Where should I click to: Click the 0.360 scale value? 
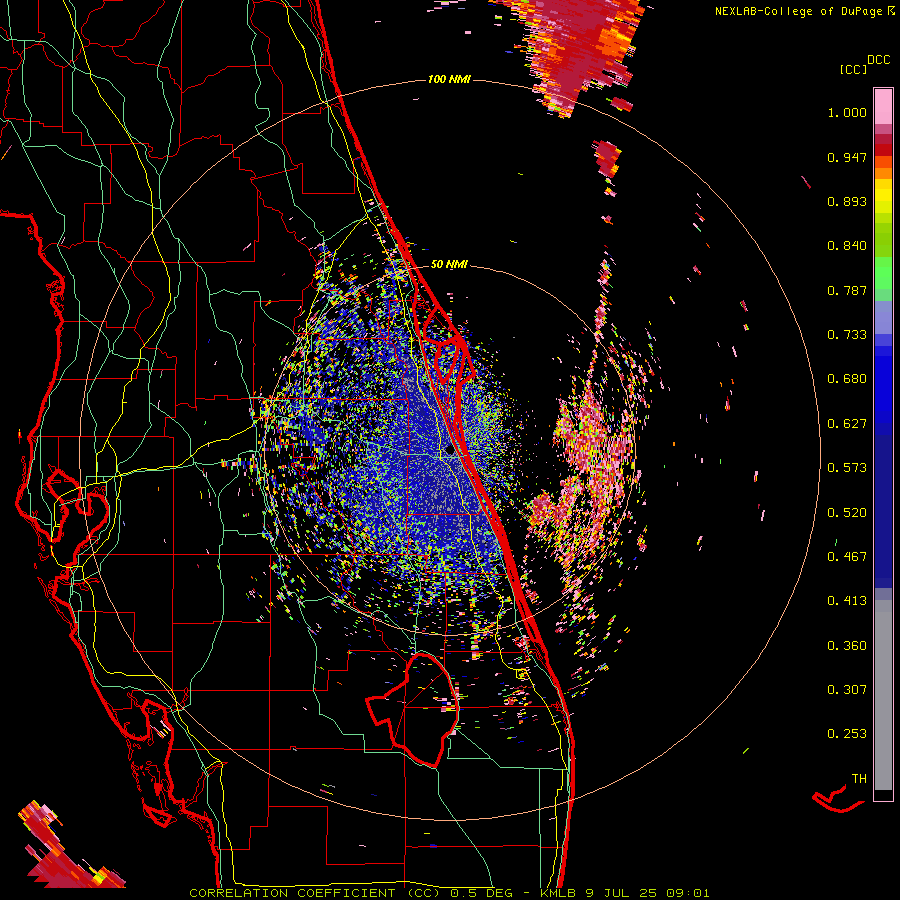tap(847, 646)
